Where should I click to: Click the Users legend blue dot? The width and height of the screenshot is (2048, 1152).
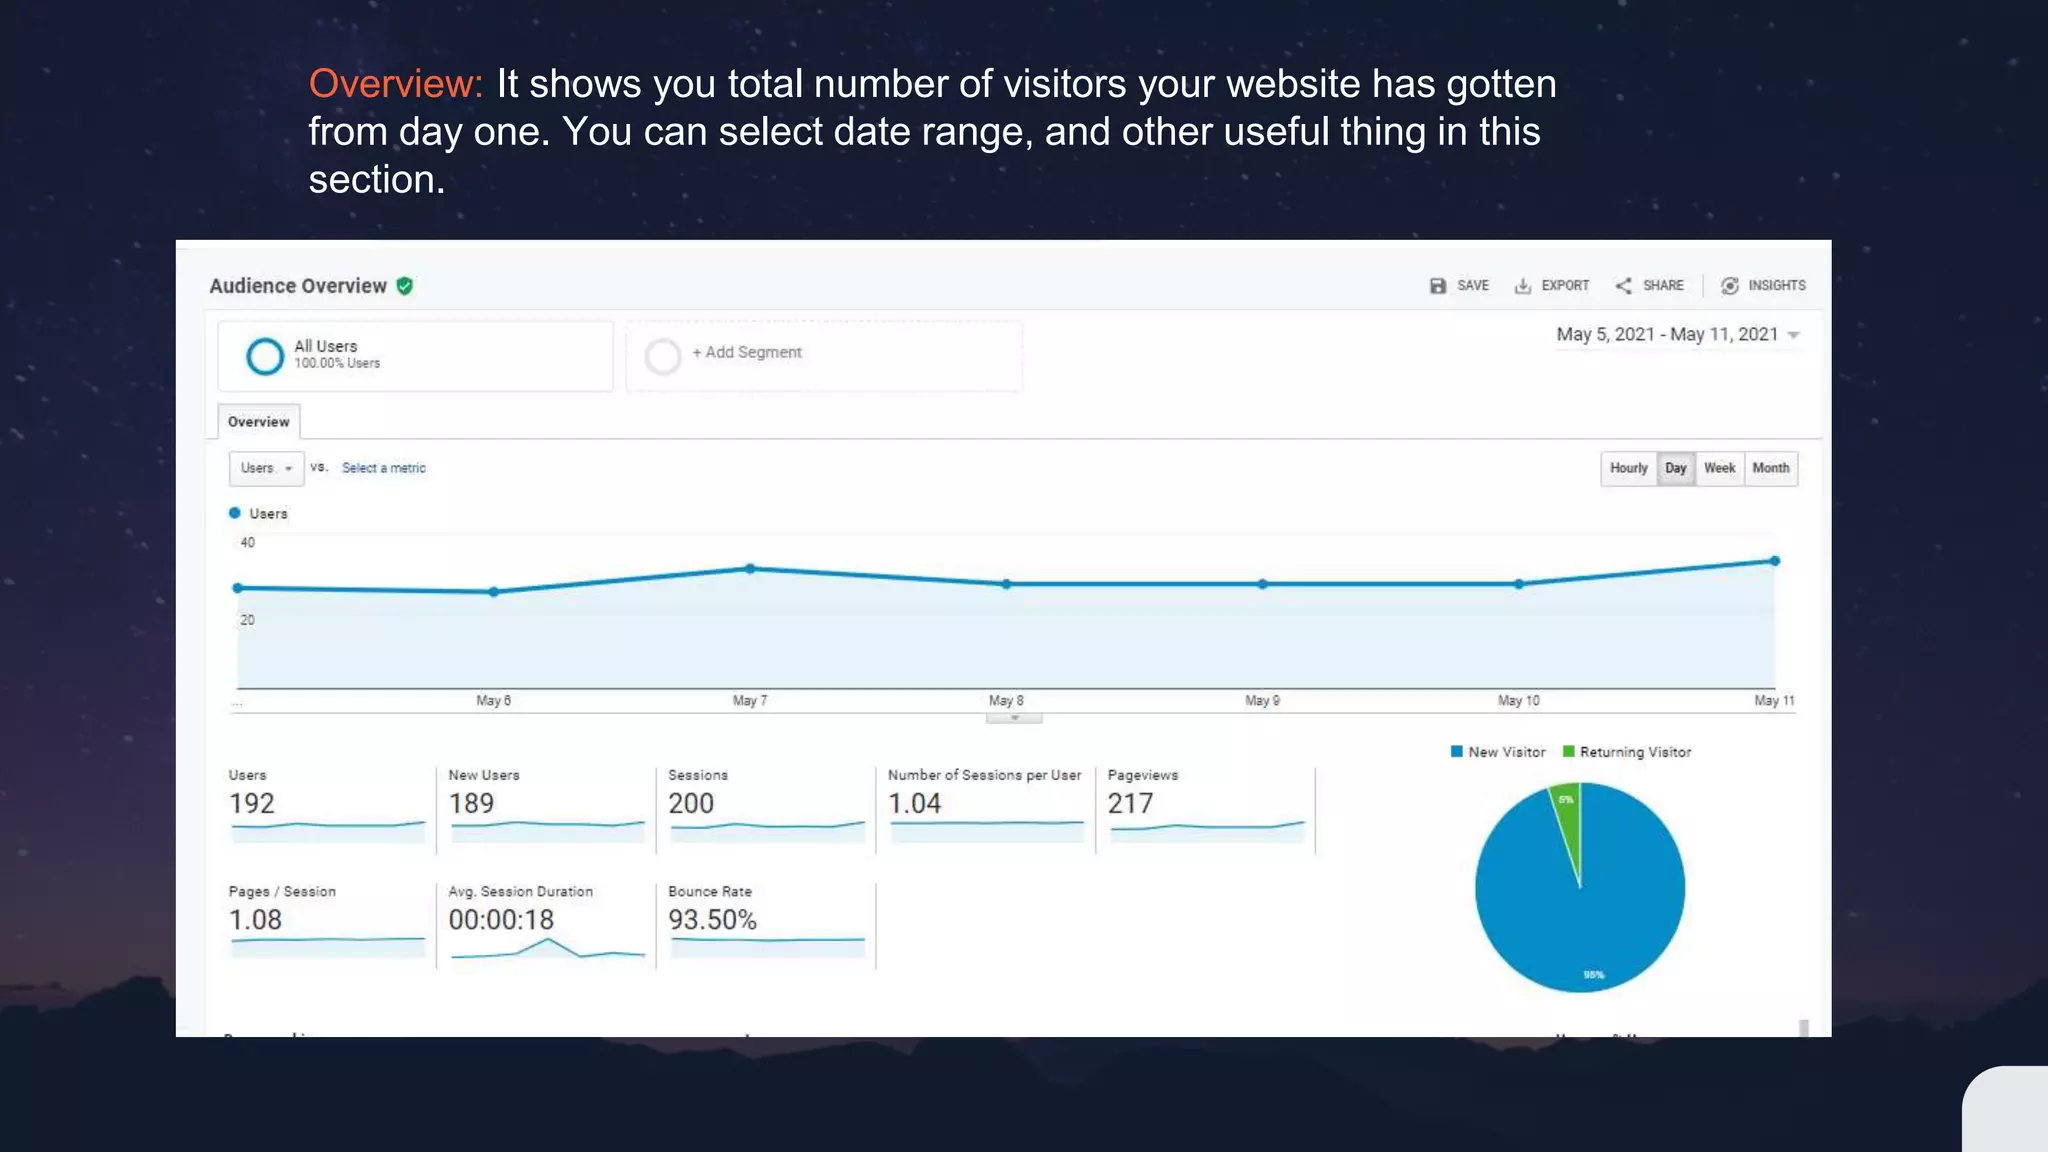click(235, 513)
